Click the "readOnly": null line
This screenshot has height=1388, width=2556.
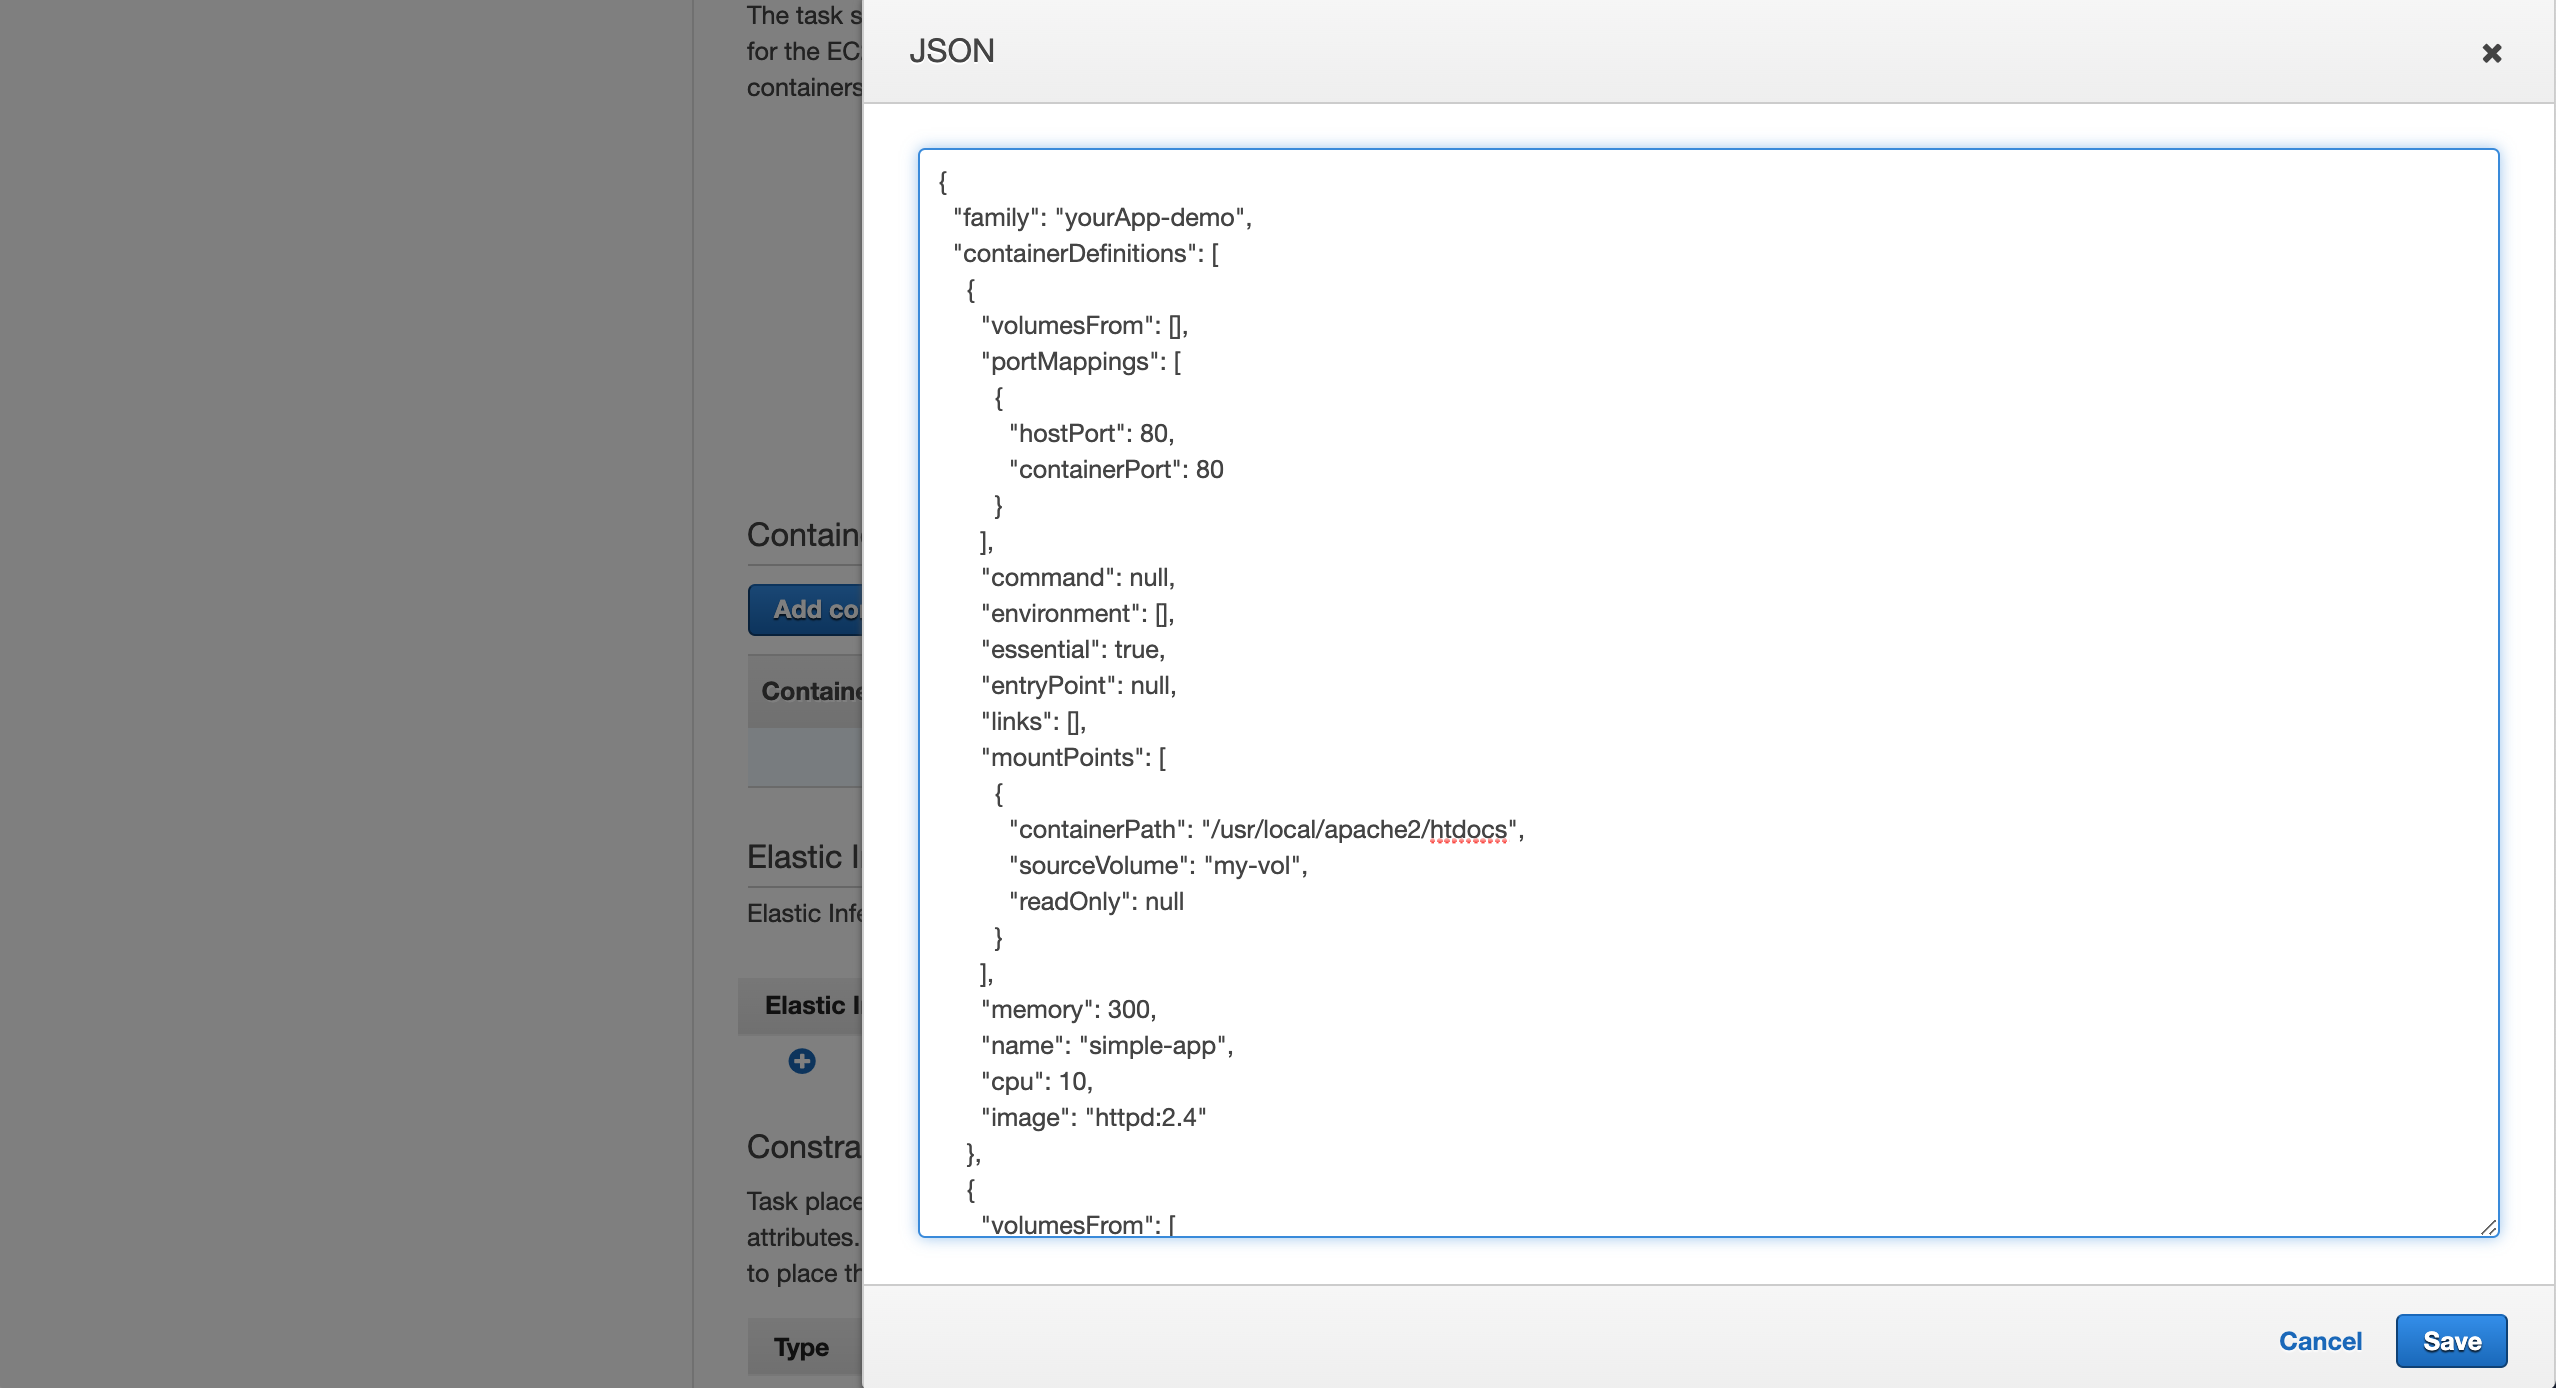(1096, 902)
